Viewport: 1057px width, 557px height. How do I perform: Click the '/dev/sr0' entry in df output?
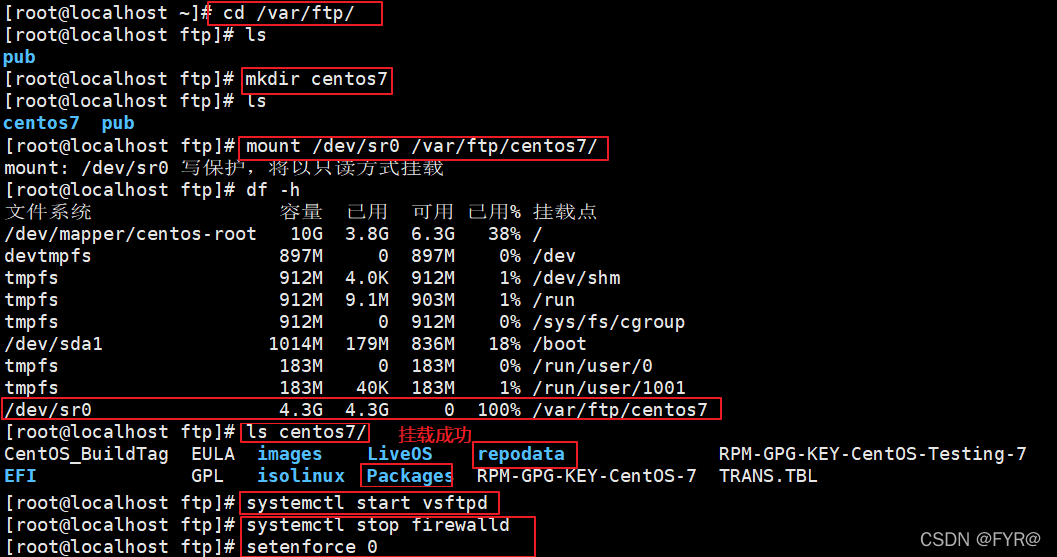pos(48,409)
